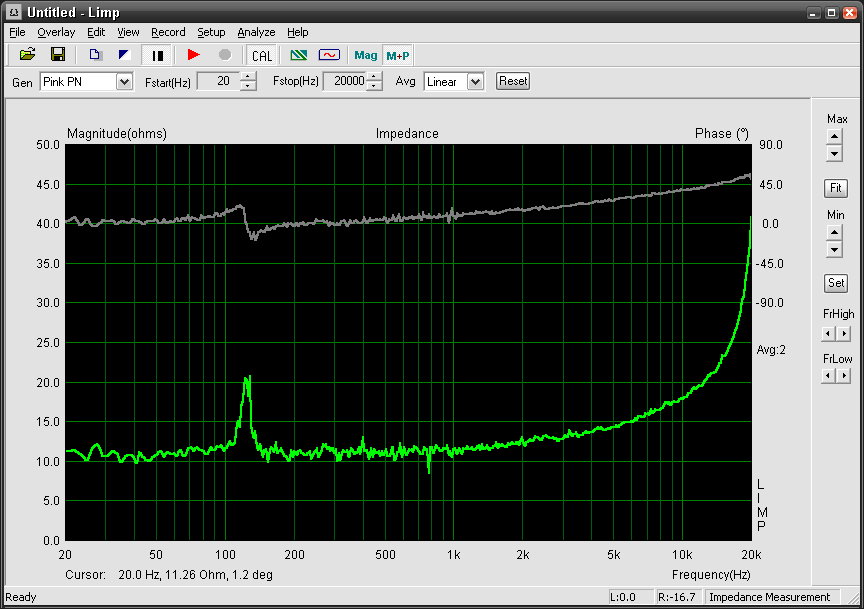This screenshot has width=864, height=609.
Task: Click the Phase (°) axis label
Action: (x=722, y=134)
